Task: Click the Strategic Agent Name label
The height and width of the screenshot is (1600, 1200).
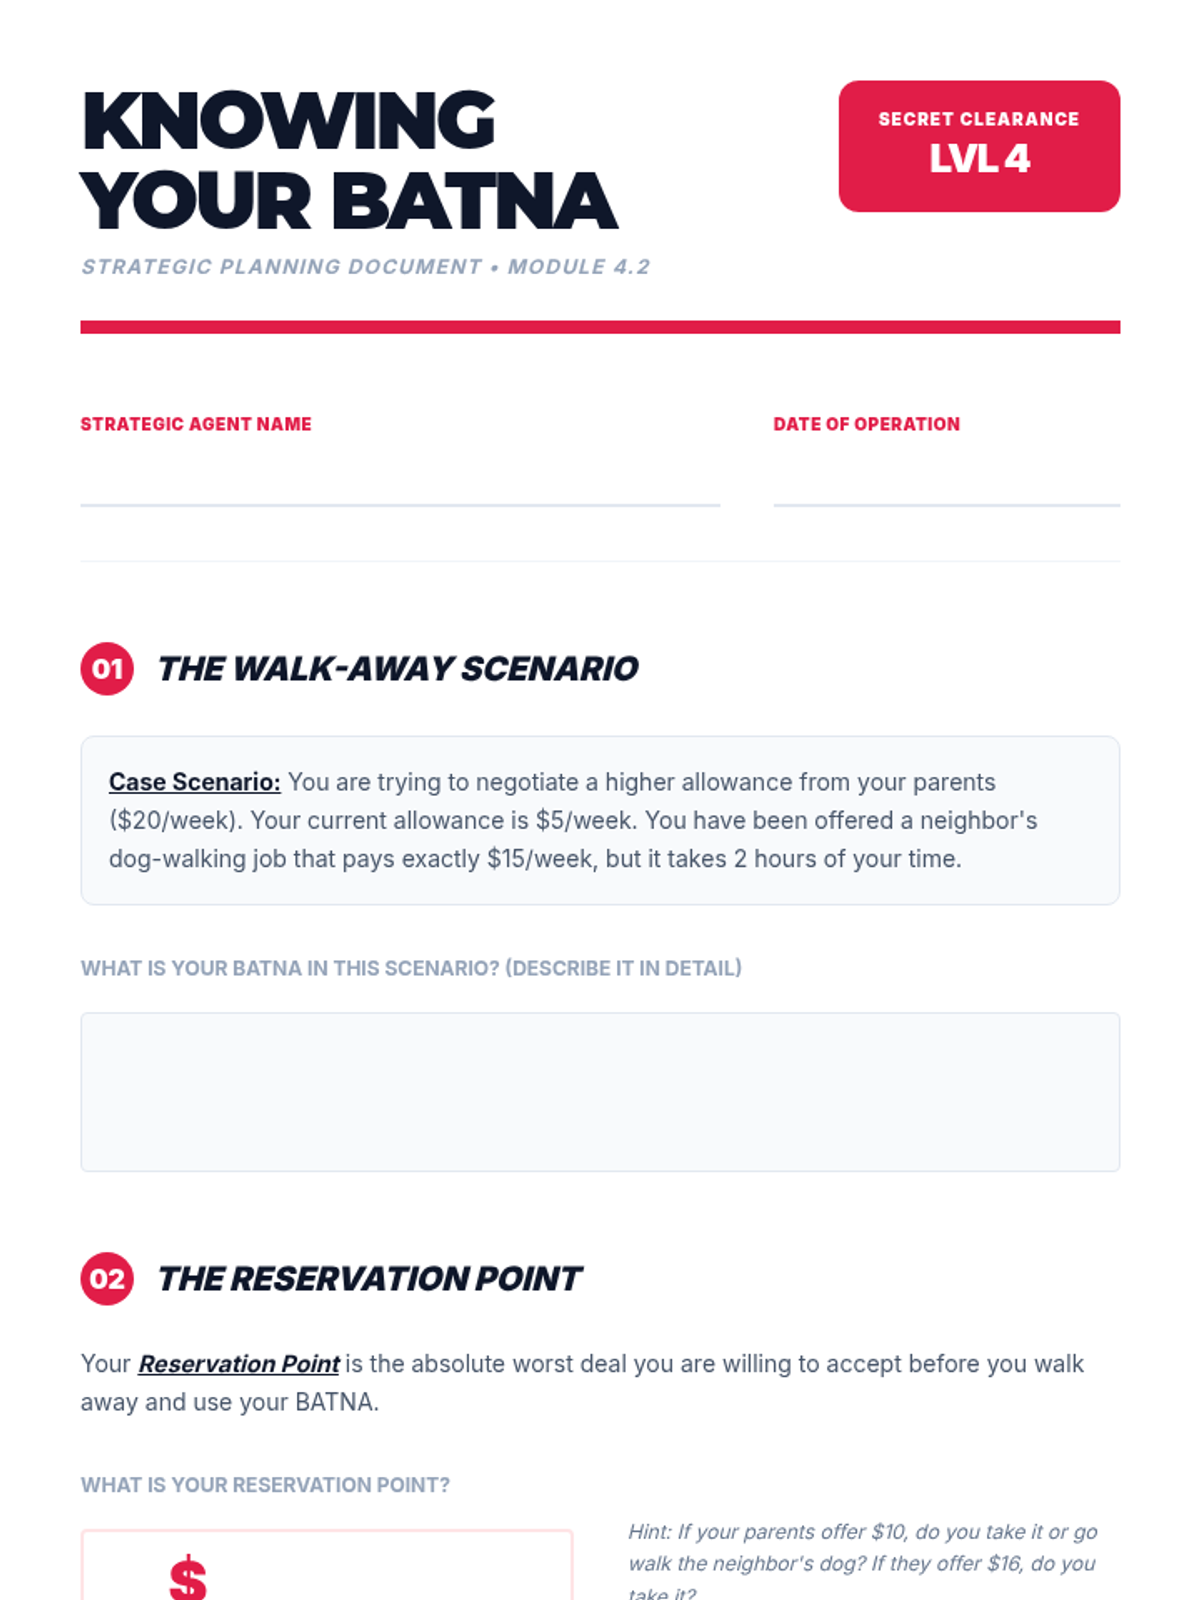Action: point(196,424)
